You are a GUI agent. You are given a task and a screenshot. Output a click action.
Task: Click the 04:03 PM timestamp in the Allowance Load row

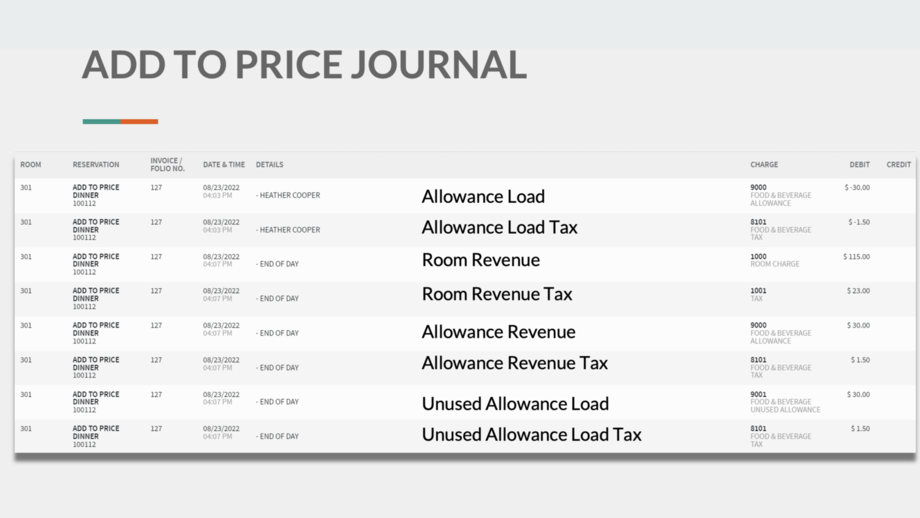pos(218,195)
